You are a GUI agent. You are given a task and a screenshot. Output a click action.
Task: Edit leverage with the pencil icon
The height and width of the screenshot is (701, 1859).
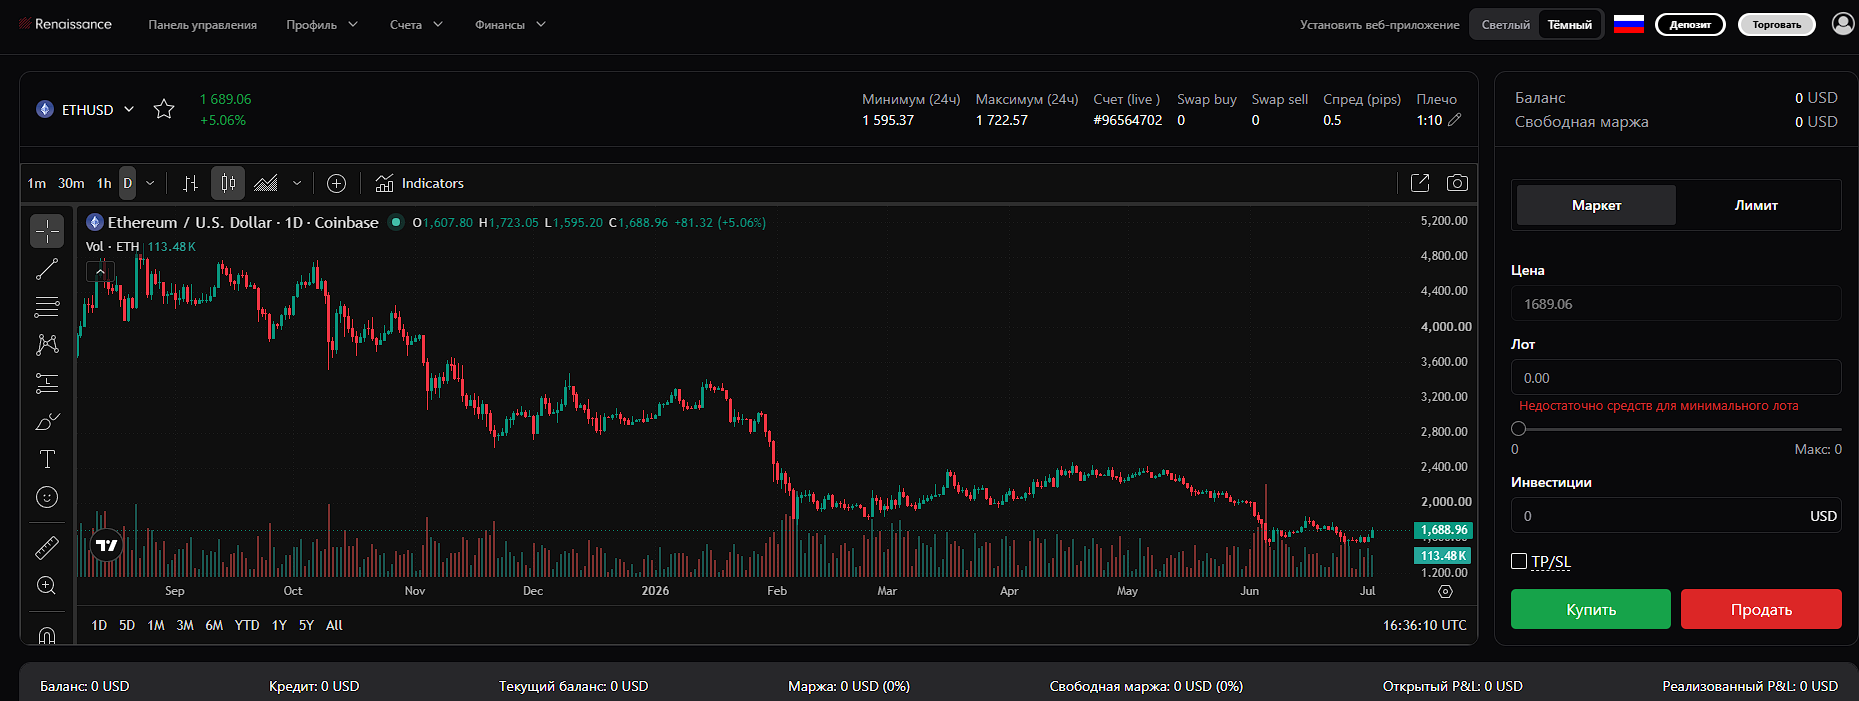tap(1455, 120)
